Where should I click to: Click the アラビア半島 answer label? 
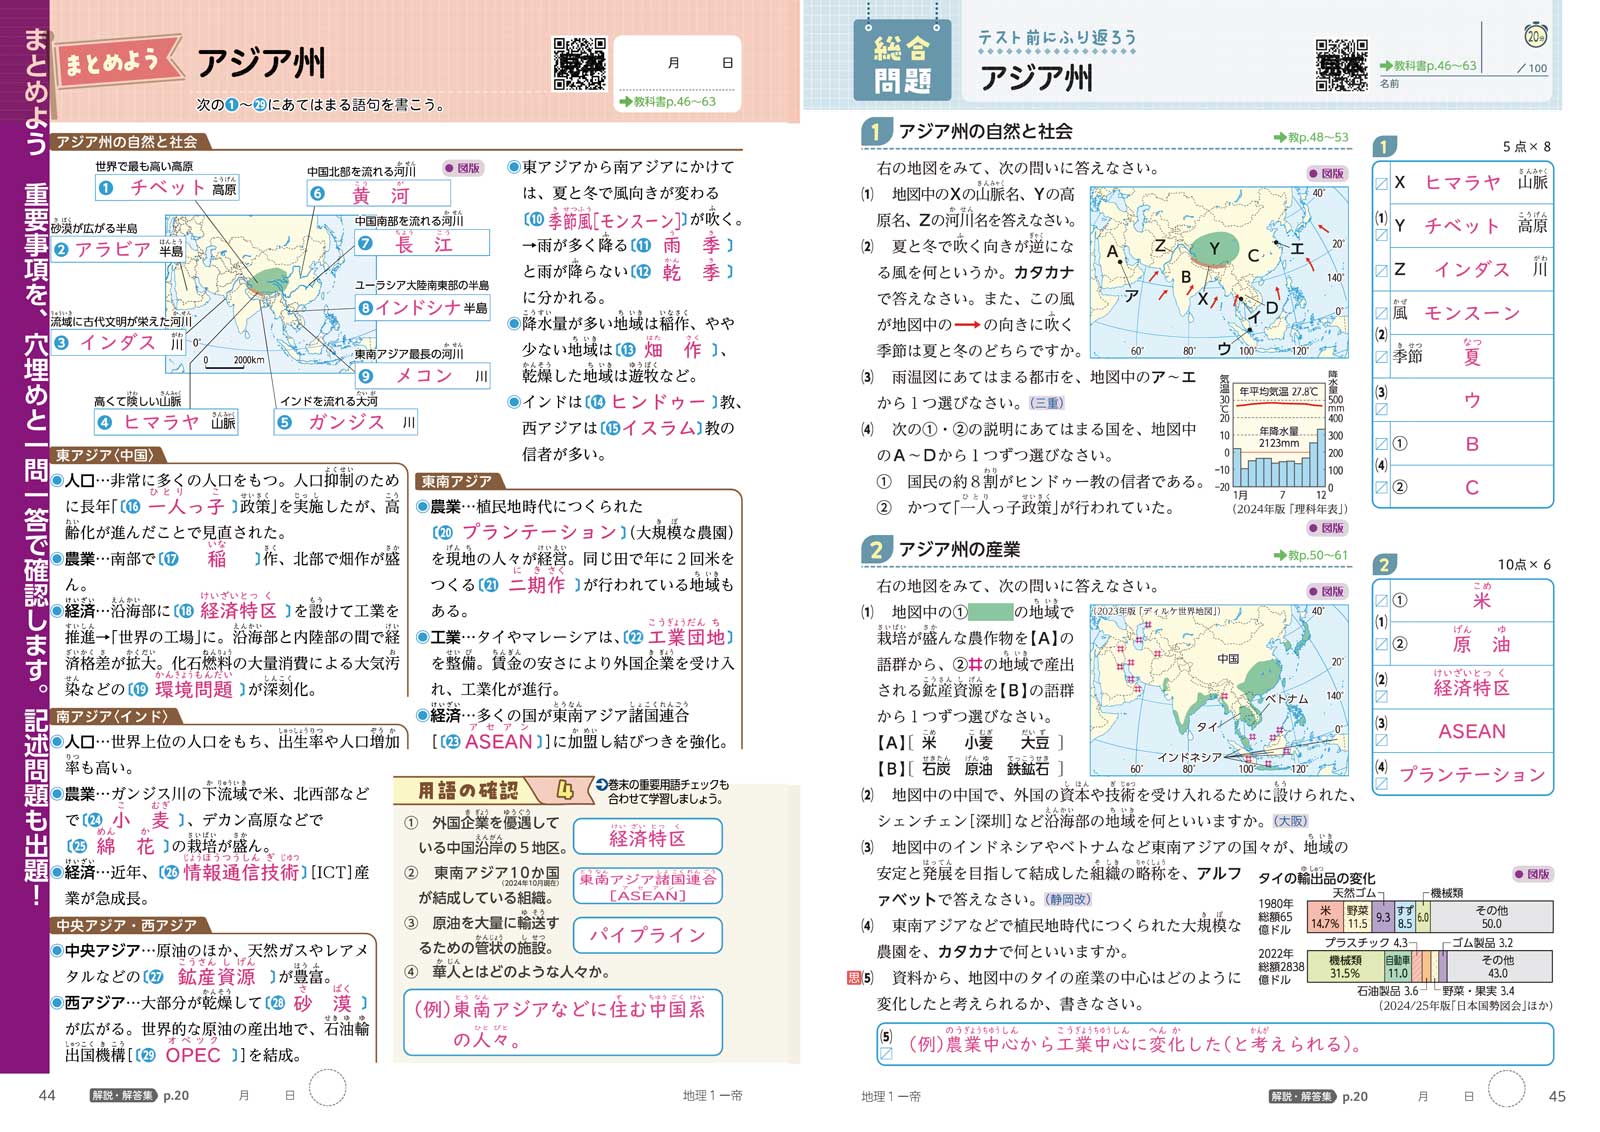(x=120, y=249)
